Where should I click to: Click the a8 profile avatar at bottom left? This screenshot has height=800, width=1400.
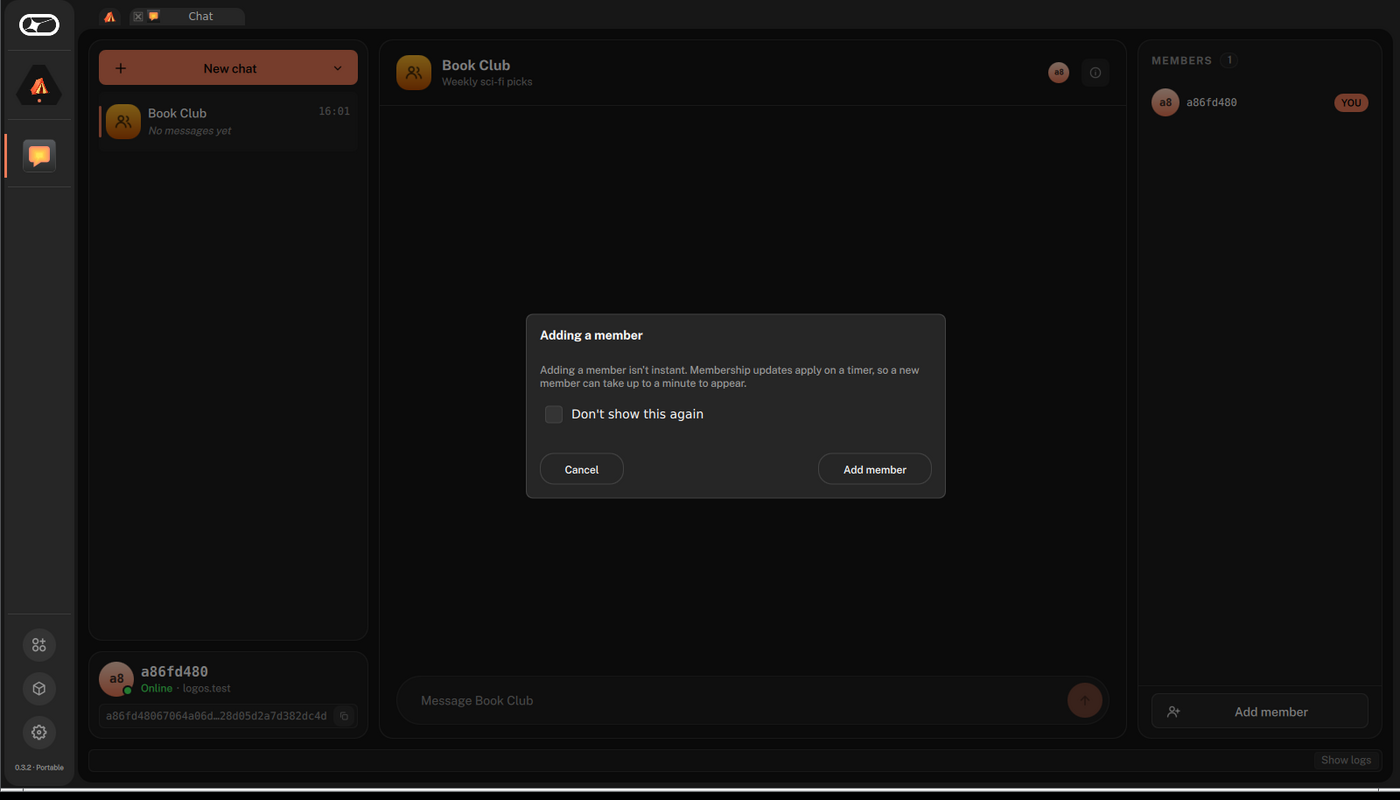click(x=116, y=679)
